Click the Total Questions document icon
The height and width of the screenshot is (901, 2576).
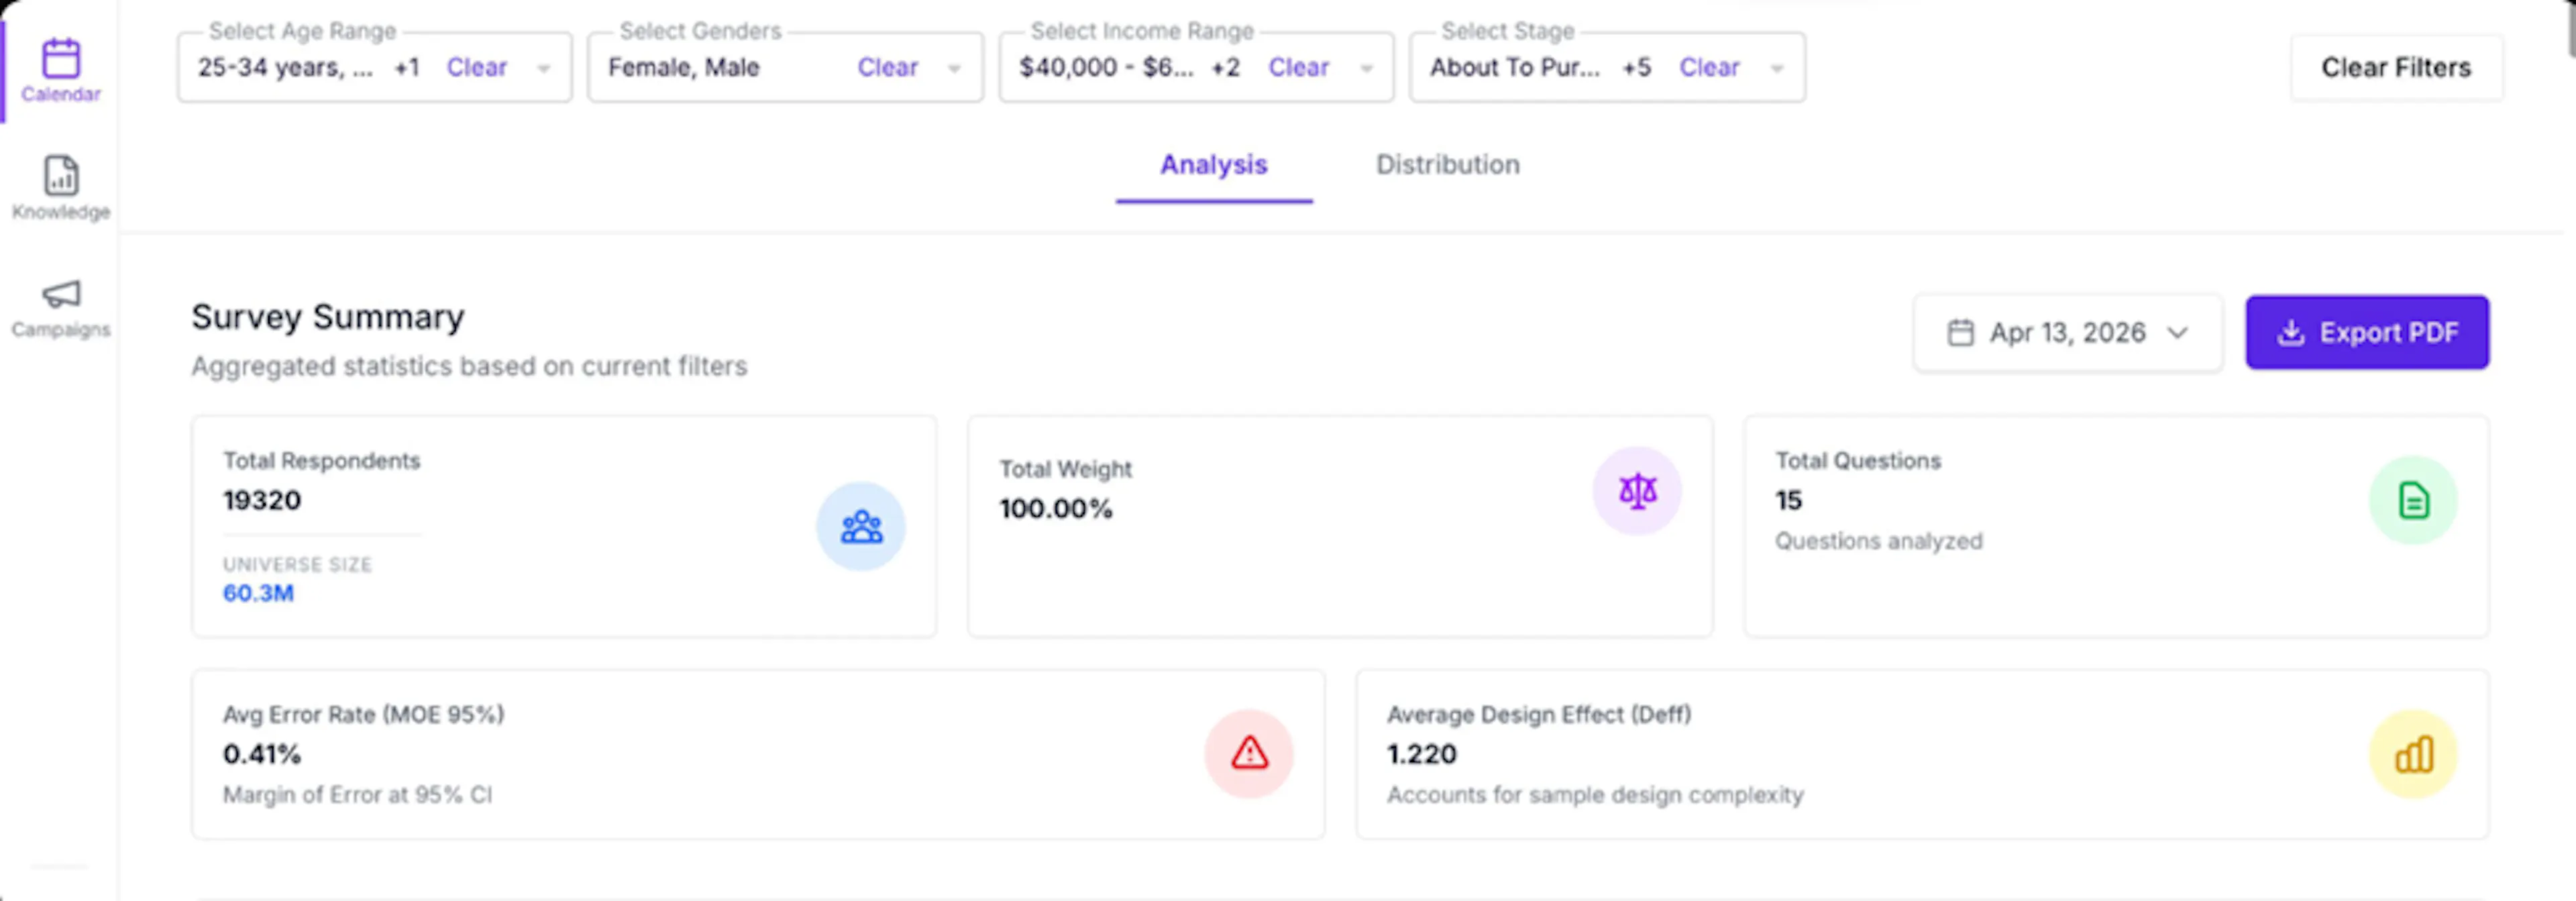click(2413, 500)
